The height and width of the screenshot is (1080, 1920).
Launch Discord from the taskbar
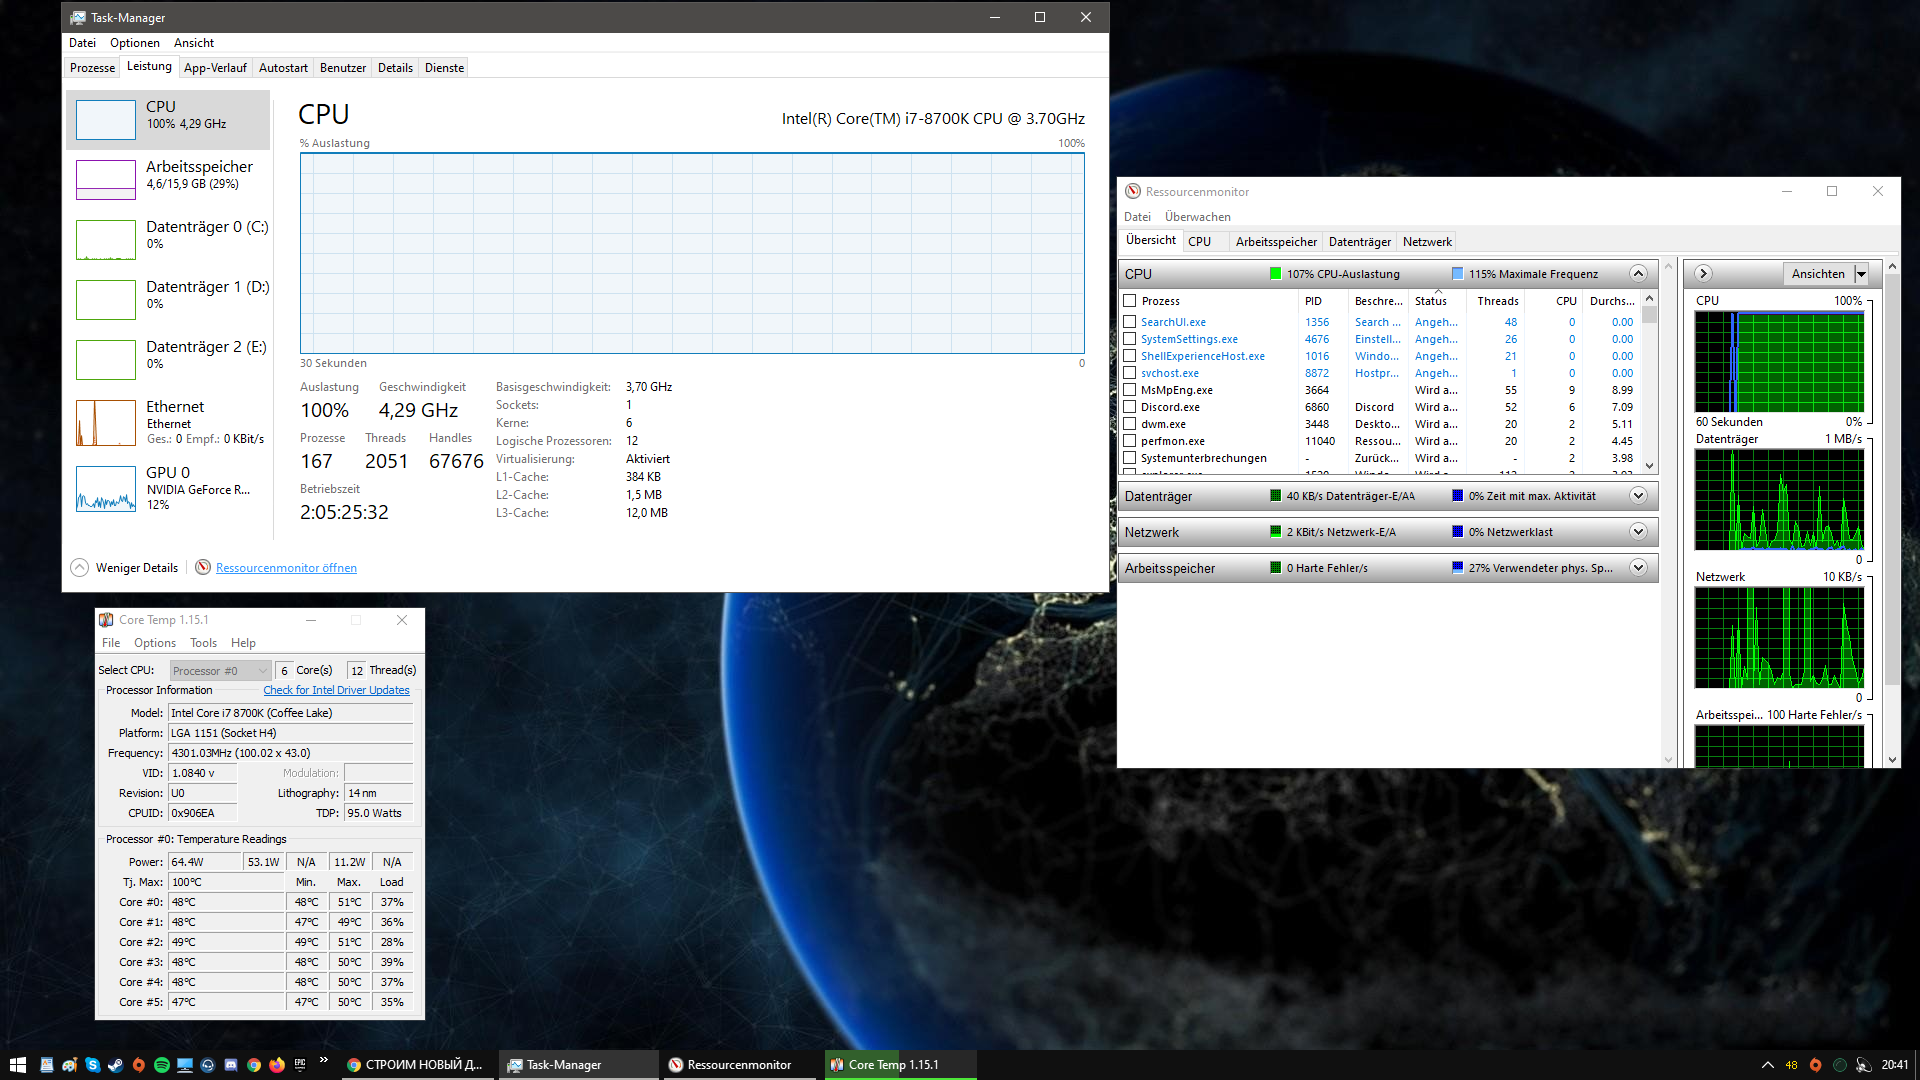tap(231, 1065)
